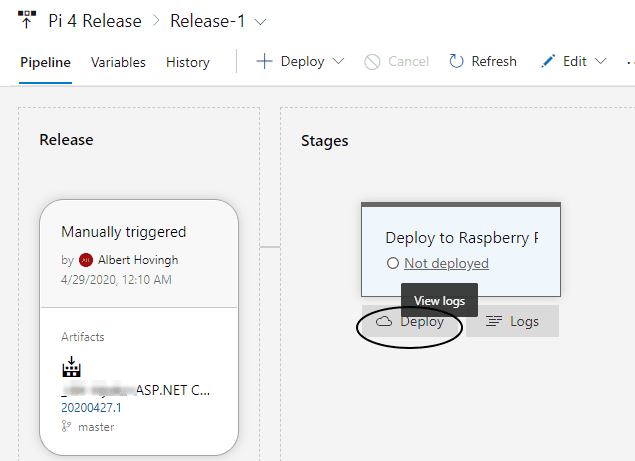Click the branch icon beside master
Viewport: 635px width, 461px height.
pyautogui.click(x=66, y=426)
